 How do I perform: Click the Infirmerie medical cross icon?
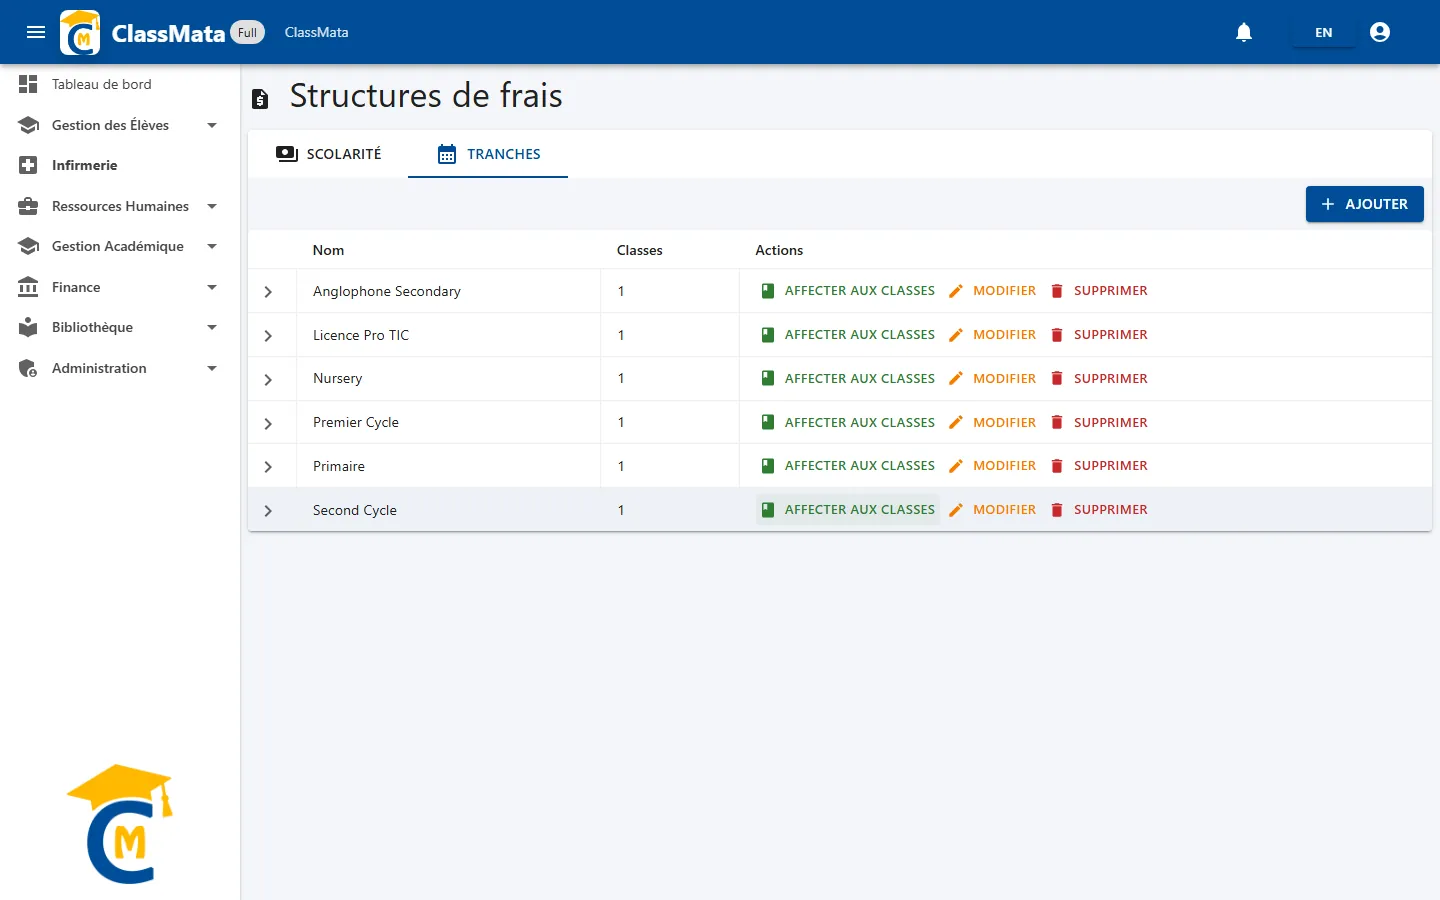(28, 165)
